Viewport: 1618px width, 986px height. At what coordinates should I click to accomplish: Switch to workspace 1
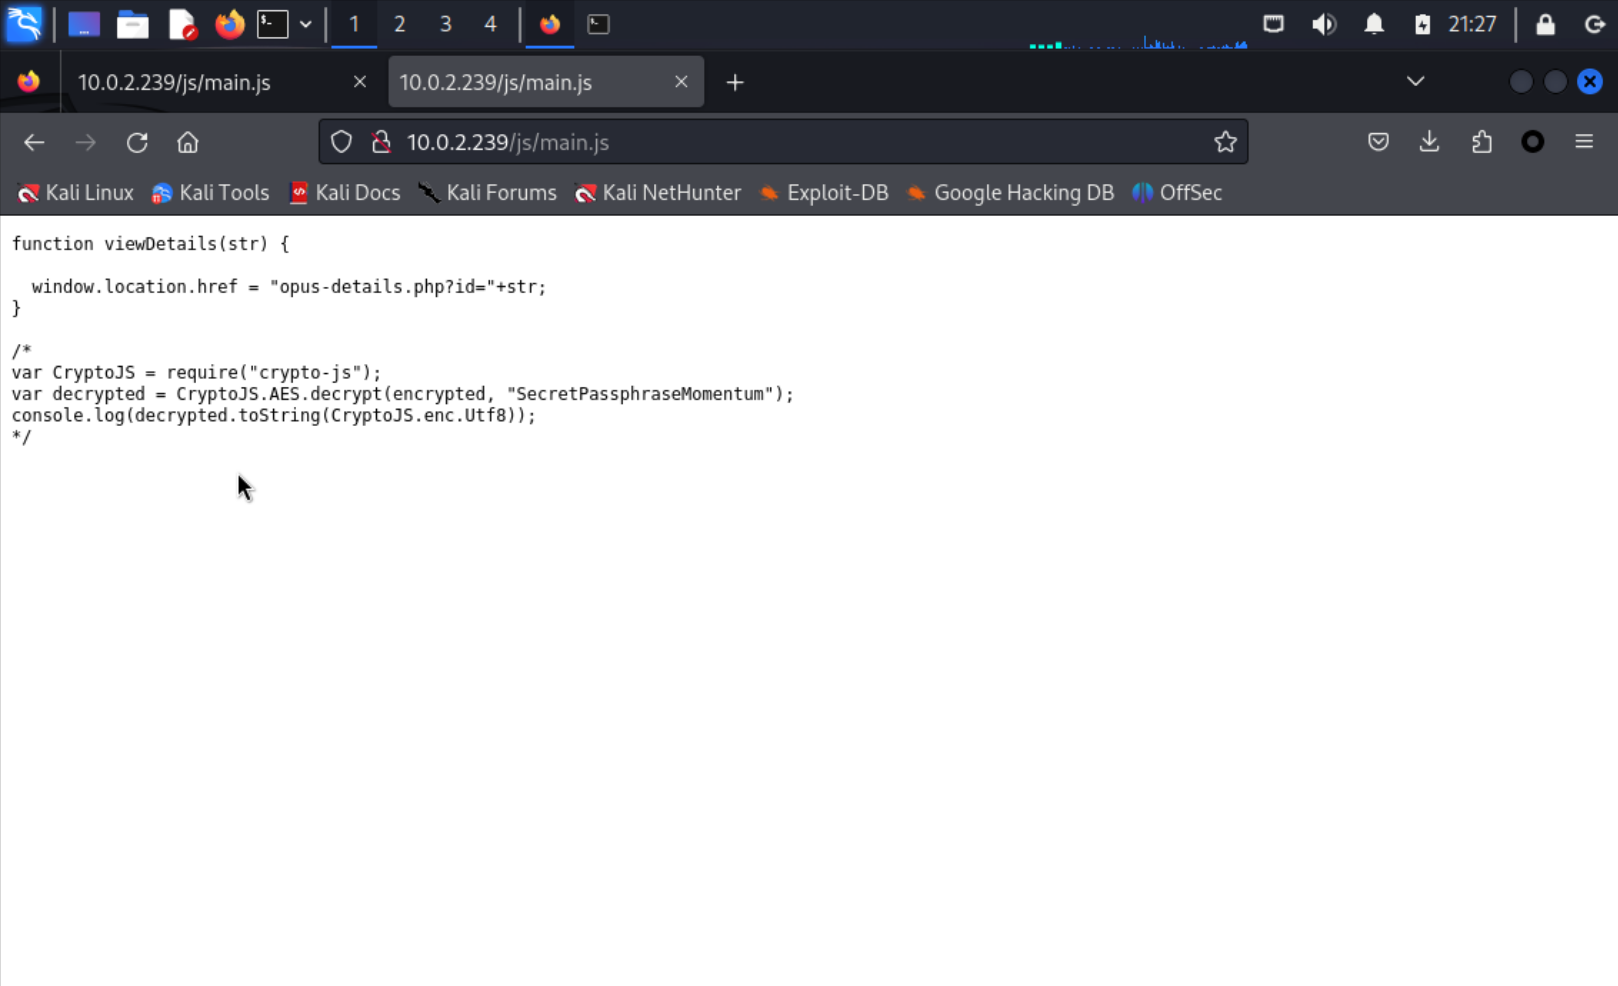(x=354, y=24)
